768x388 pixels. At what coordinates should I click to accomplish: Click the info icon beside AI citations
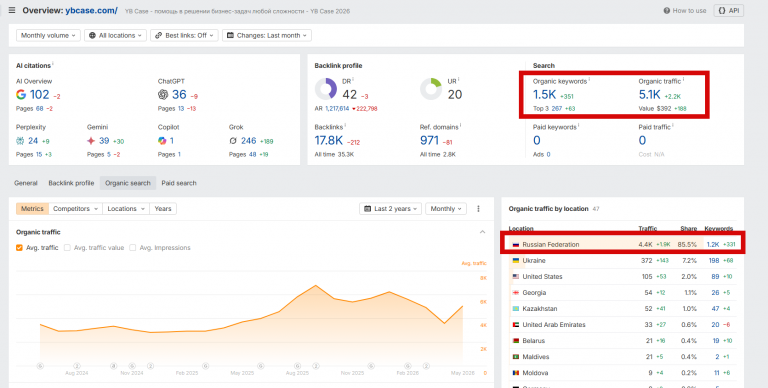tap(53, 64)
